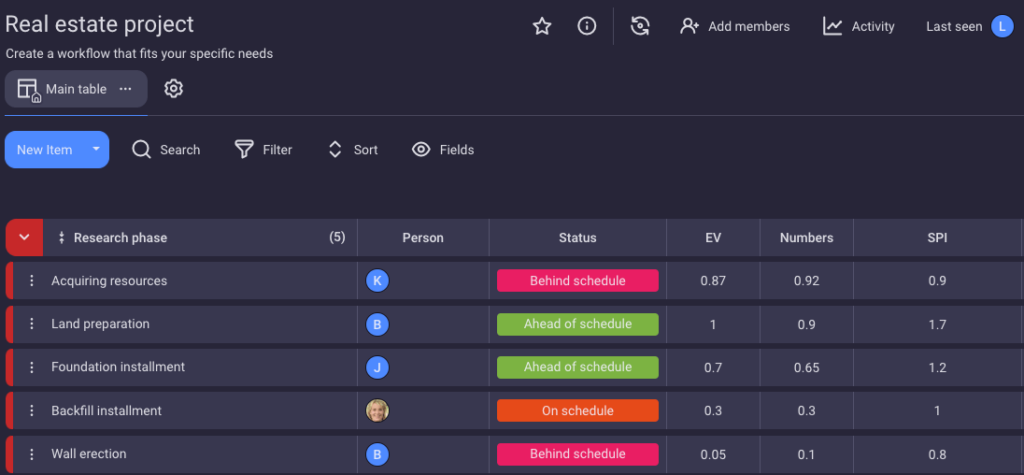Open the project info icon
Viewport: 1024px width, 475px height.
point(587,27)
